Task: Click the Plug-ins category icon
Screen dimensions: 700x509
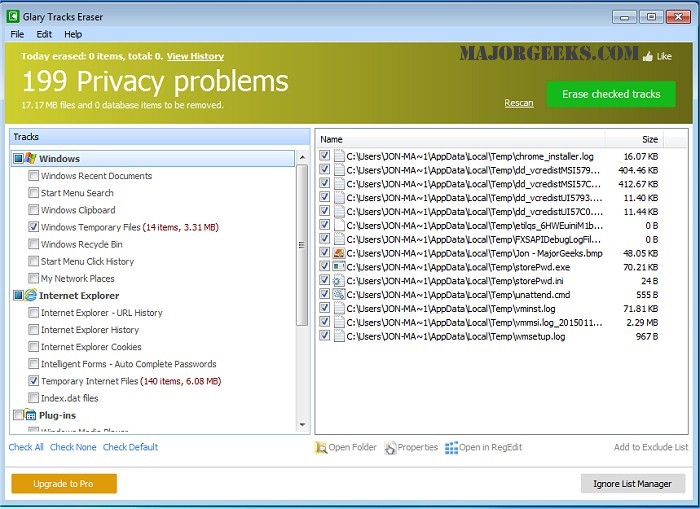Action: (30, 415)
